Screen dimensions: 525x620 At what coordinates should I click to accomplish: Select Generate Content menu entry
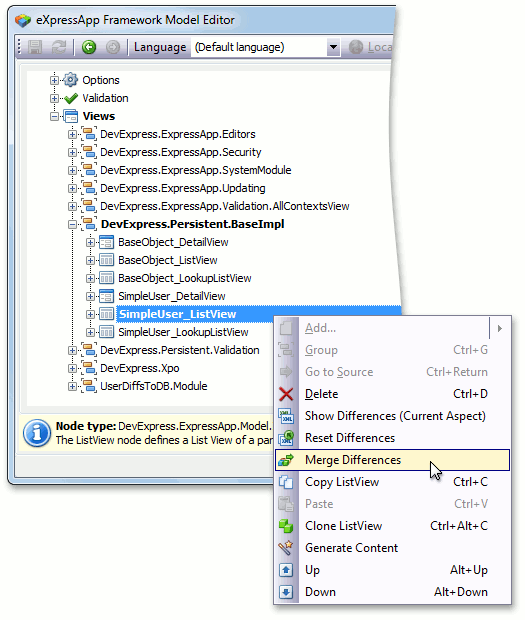point(393,548)
